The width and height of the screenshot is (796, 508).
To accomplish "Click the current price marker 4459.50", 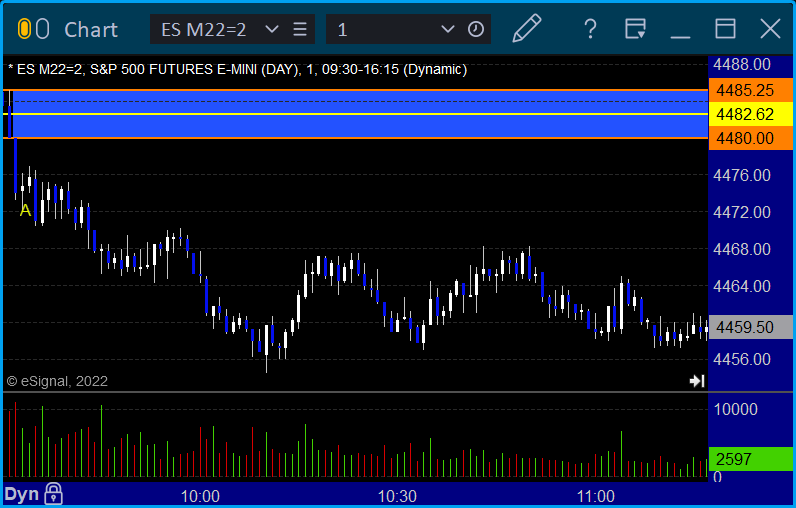I will tap(750, 327).
